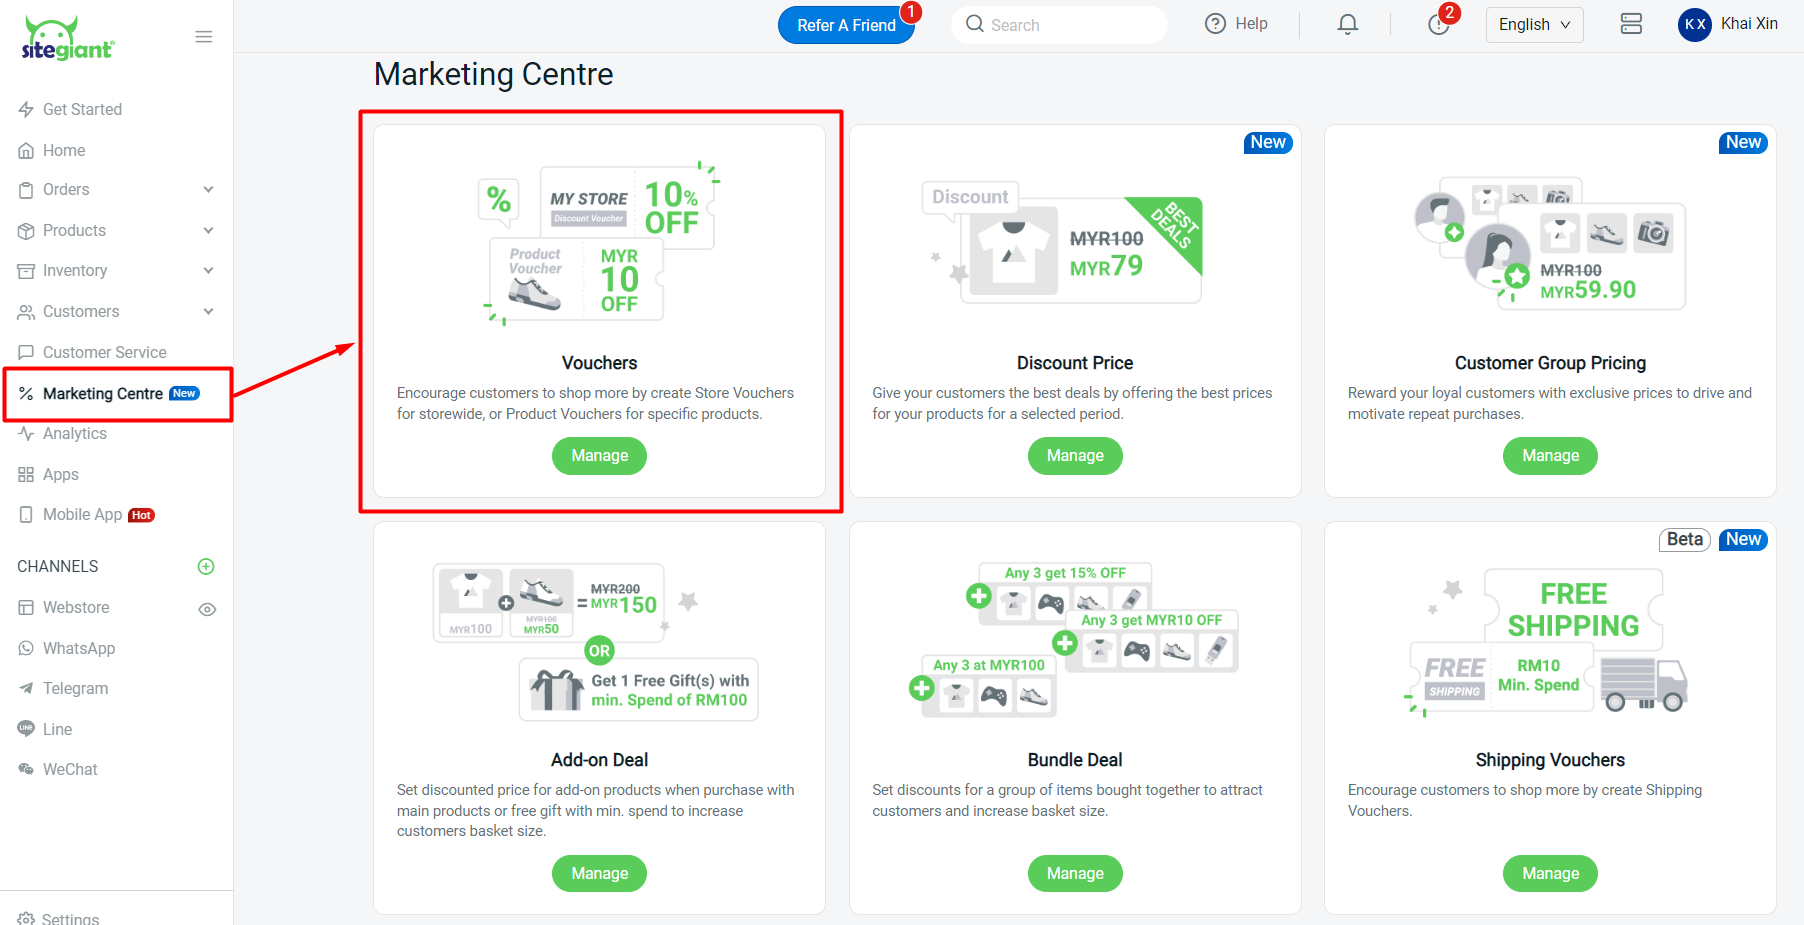The height and width of the screenshot is (925, 1804).
Task: Focus the Search field
Action: 1070,25
